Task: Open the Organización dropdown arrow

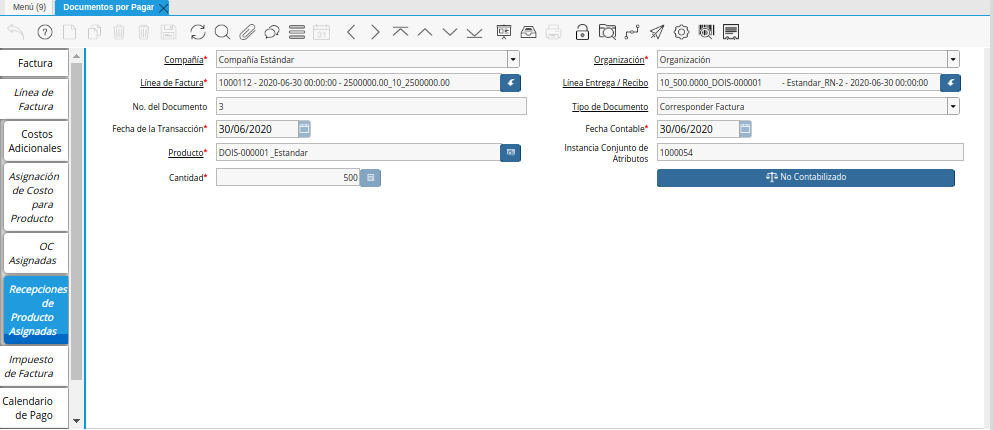Action: coord(953,60)
